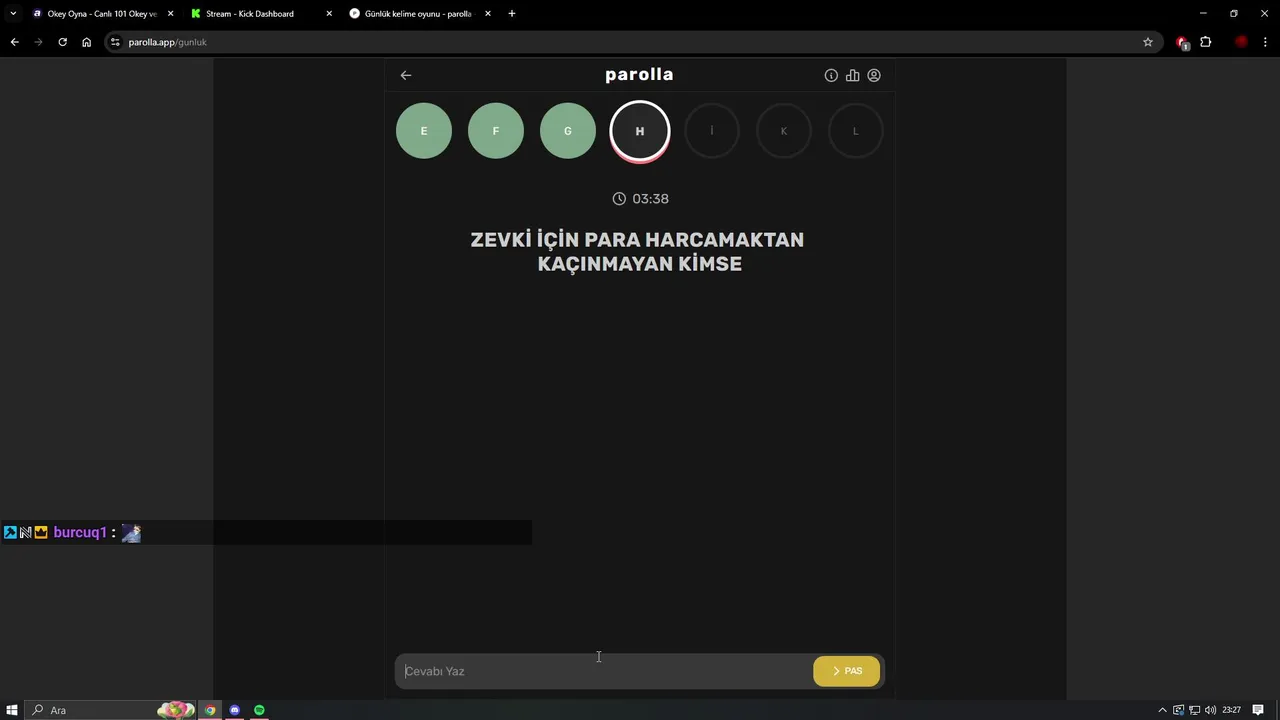The height and width of the screenshot is (720, 1280).
Task: Select the letter İ circle
Action: (x=712, y=131)
